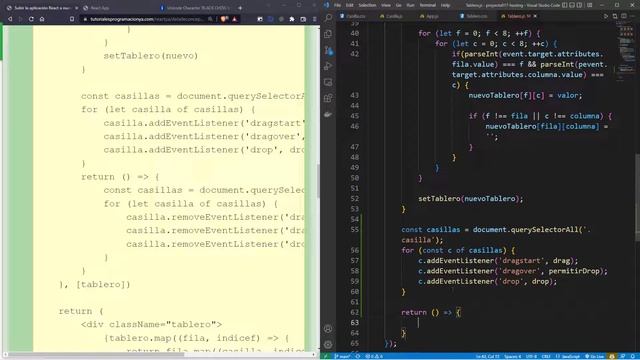Click VS Code editor vertical scrollbar

[x=638, y=198]
